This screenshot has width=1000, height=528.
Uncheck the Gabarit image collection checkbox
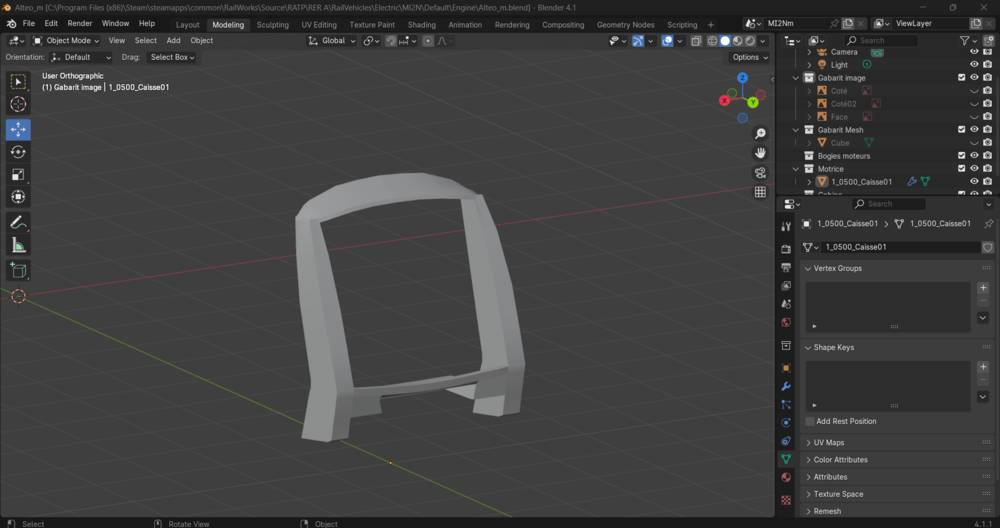pos(961,78)
